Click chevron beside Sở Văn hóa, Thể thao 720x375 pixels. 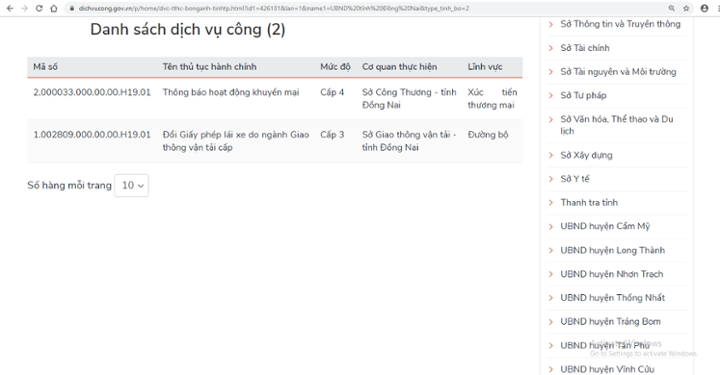point(551,119)
